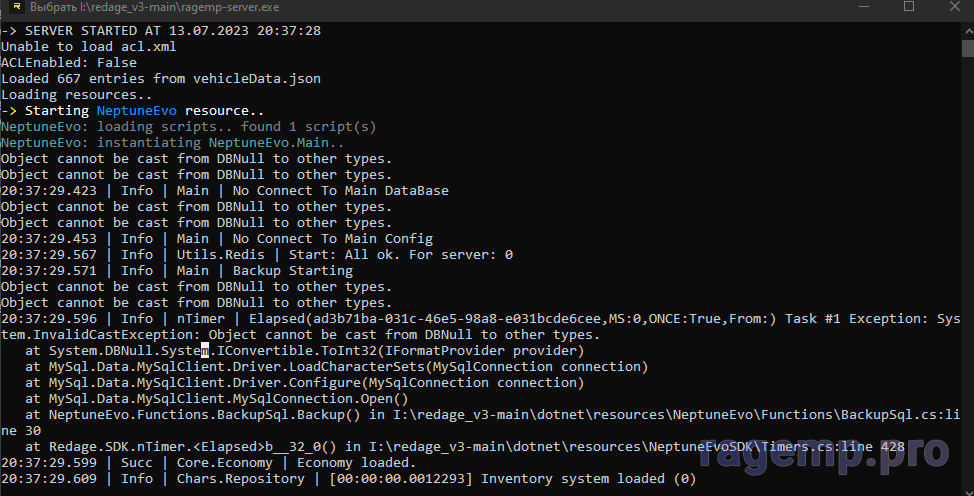Click the 'ACLEnabled: False' line
The image size is (974, 496).
(69, 63)
